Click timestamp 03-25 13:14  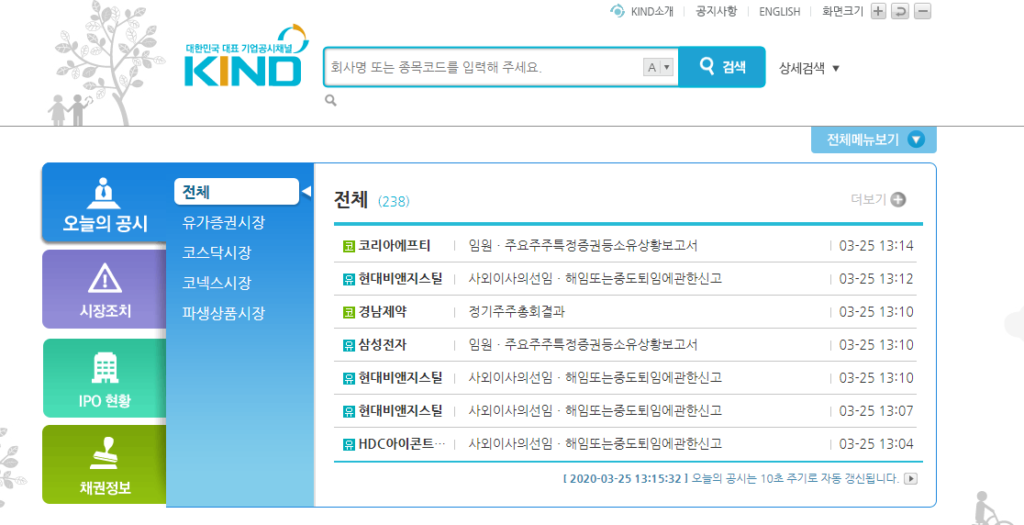tap(876, 246)
